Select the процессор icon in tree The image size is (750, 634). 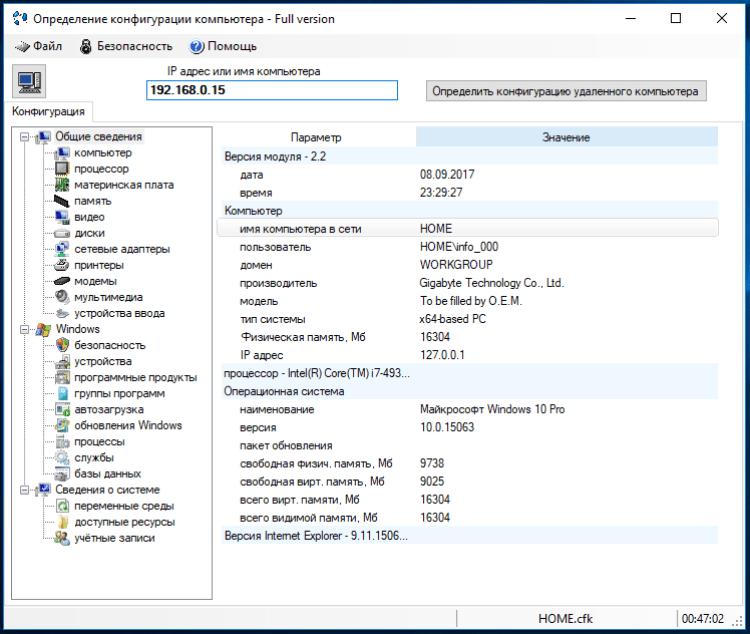point(61,169)
